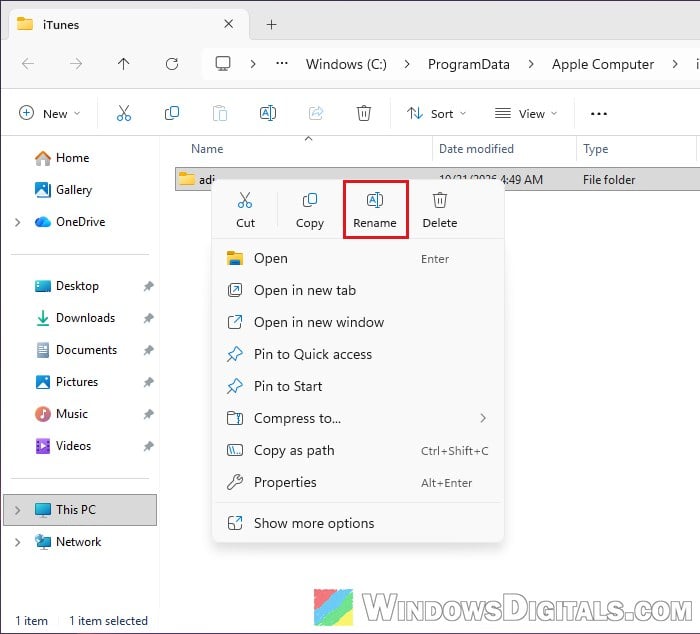Image resolution: width=700 pixels, height=634 pixels.
Task: Choose Copy as path
Action: (358, 450)
